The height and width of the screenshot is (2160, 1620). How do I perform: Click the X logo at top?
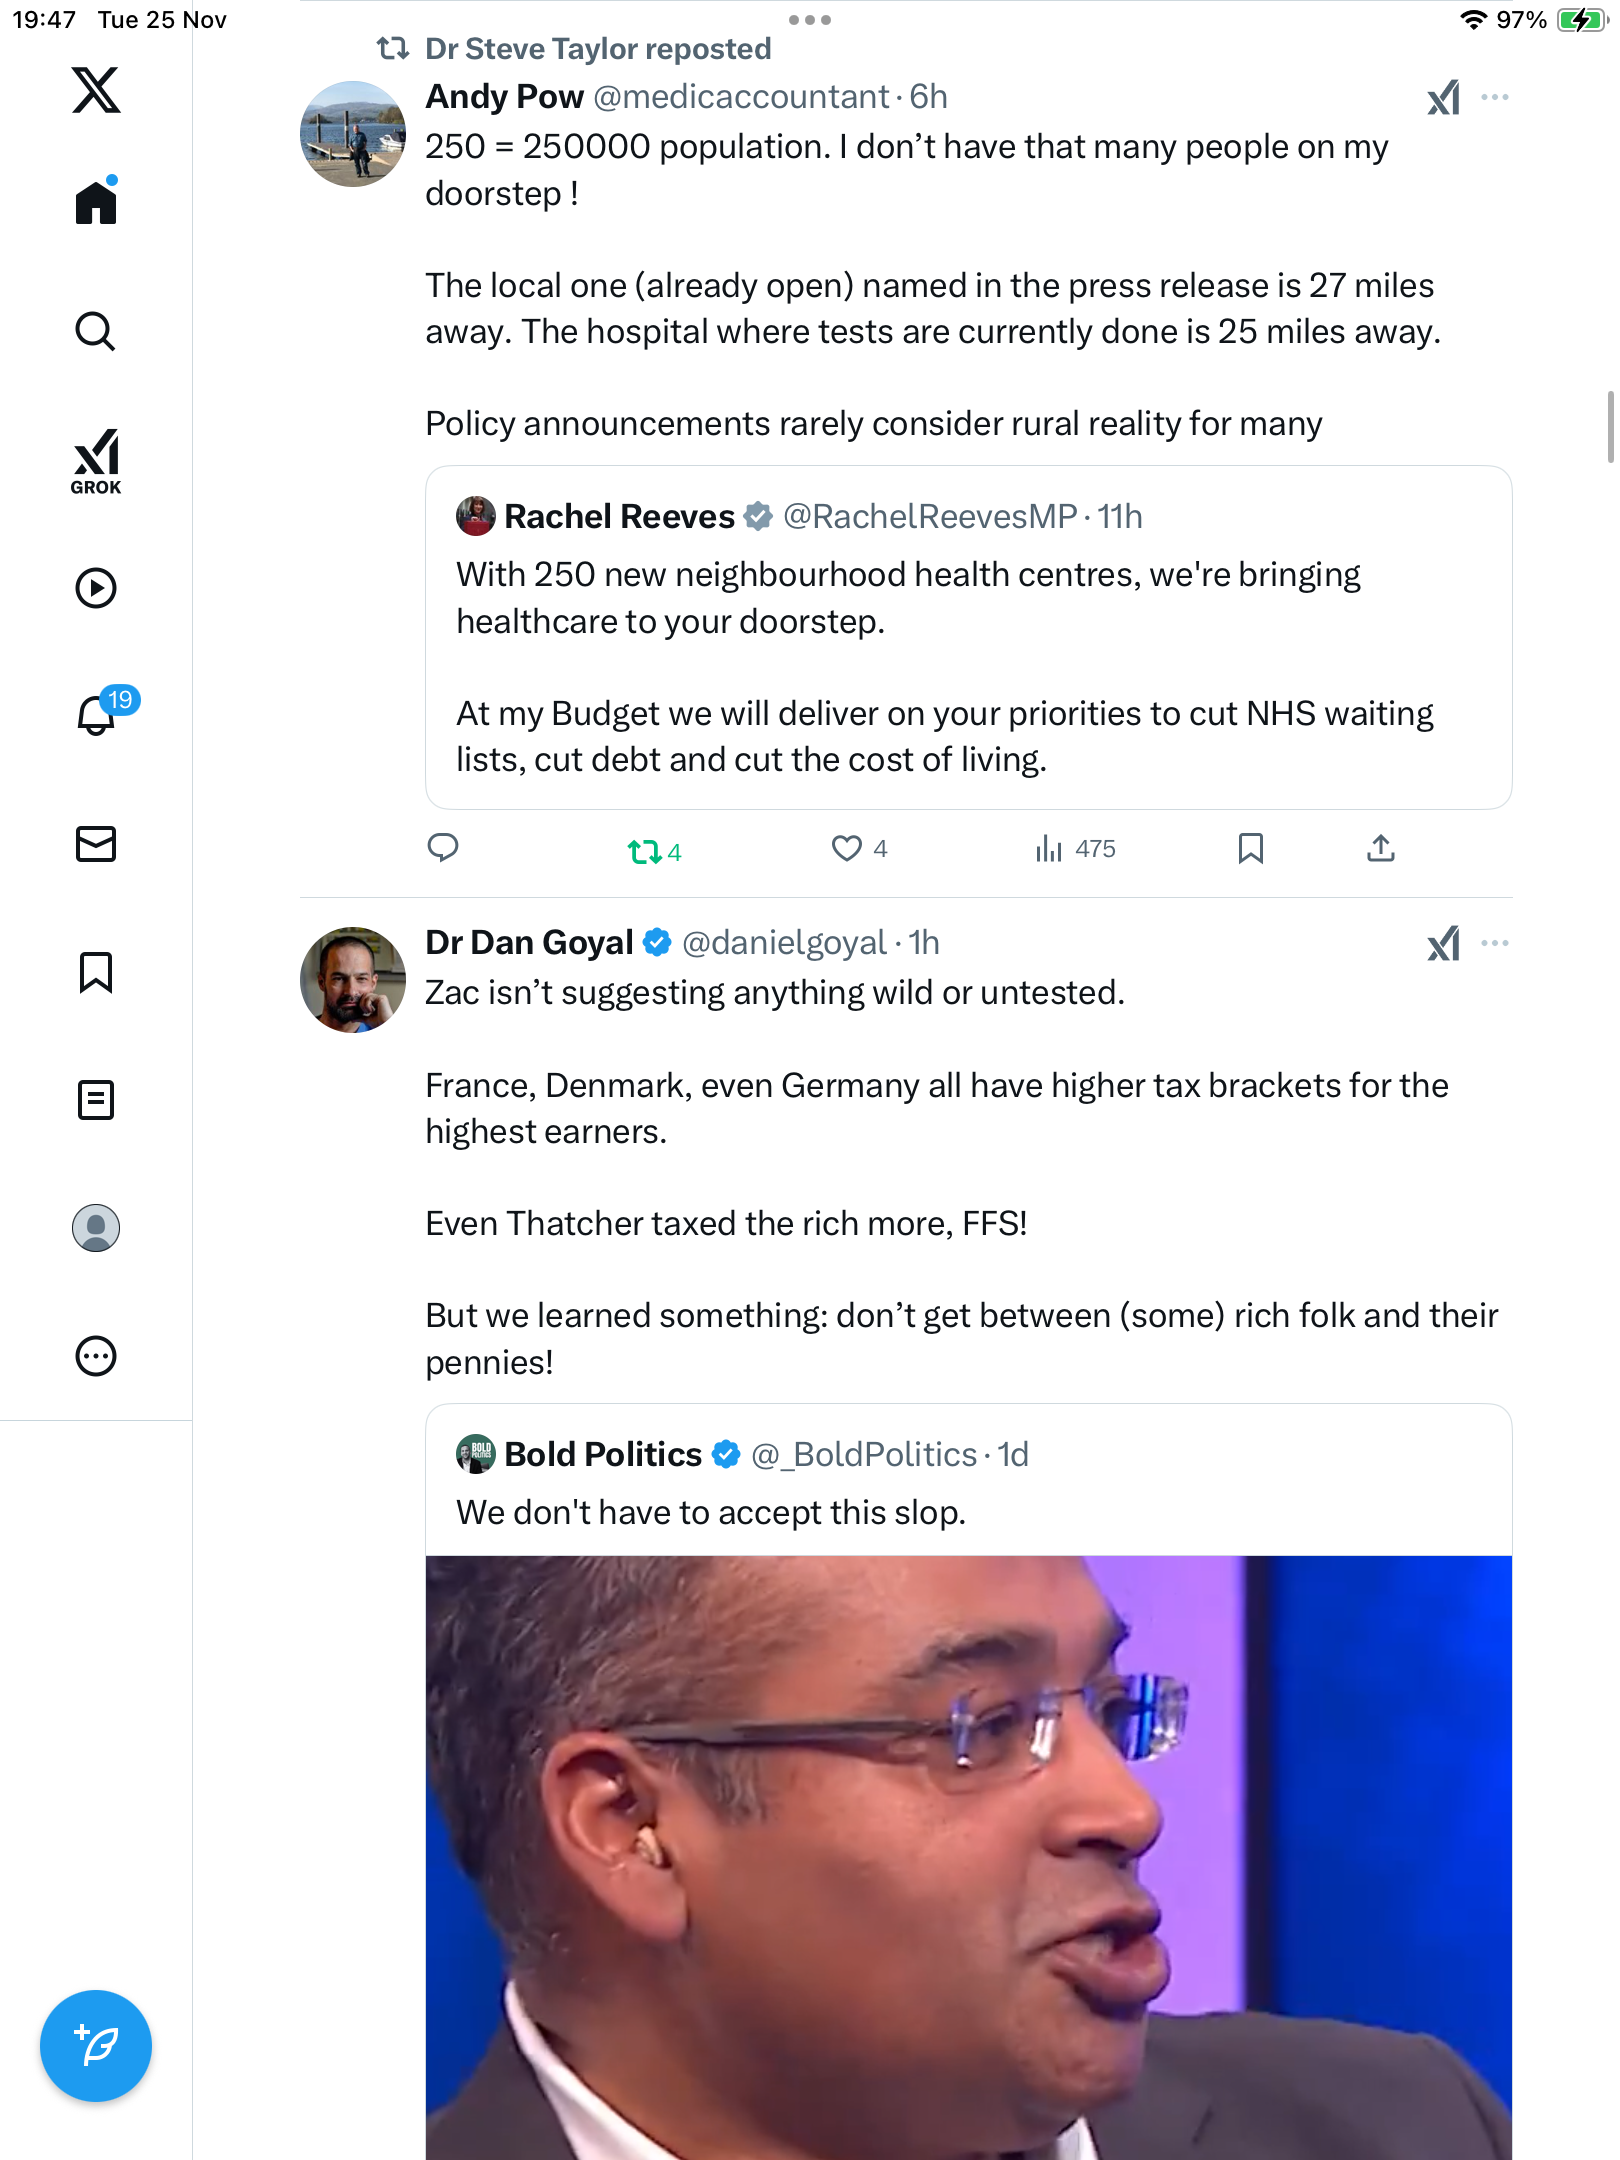tap(96, 90)
